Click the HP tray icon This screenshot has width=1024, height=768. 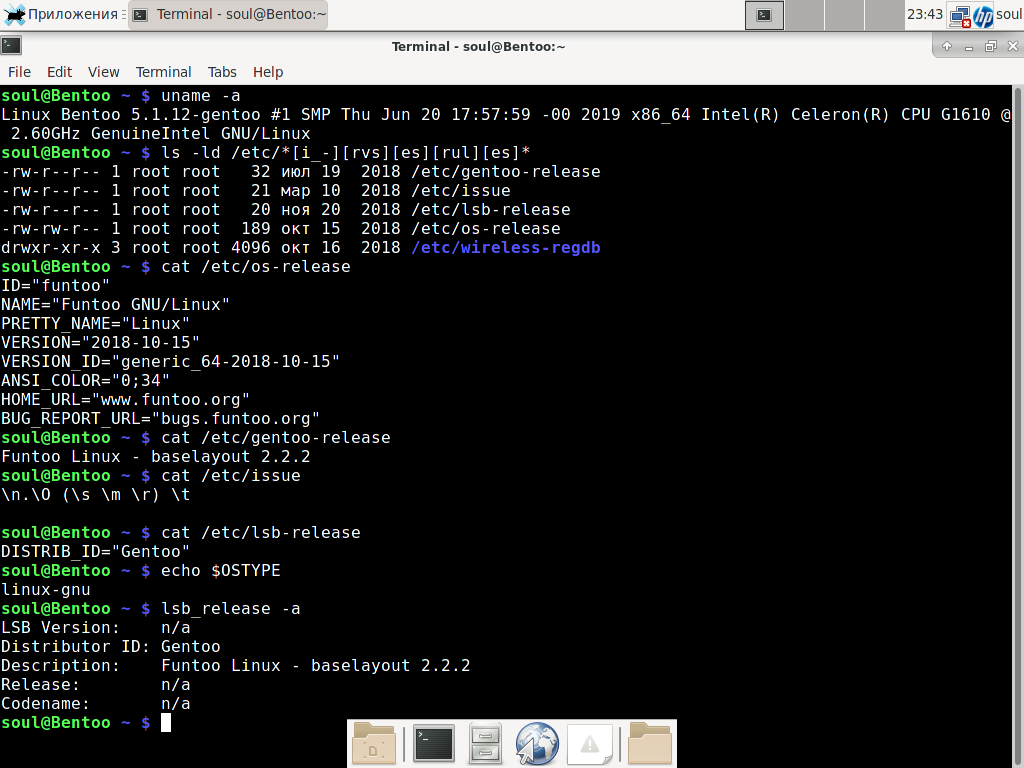[983, 16]
